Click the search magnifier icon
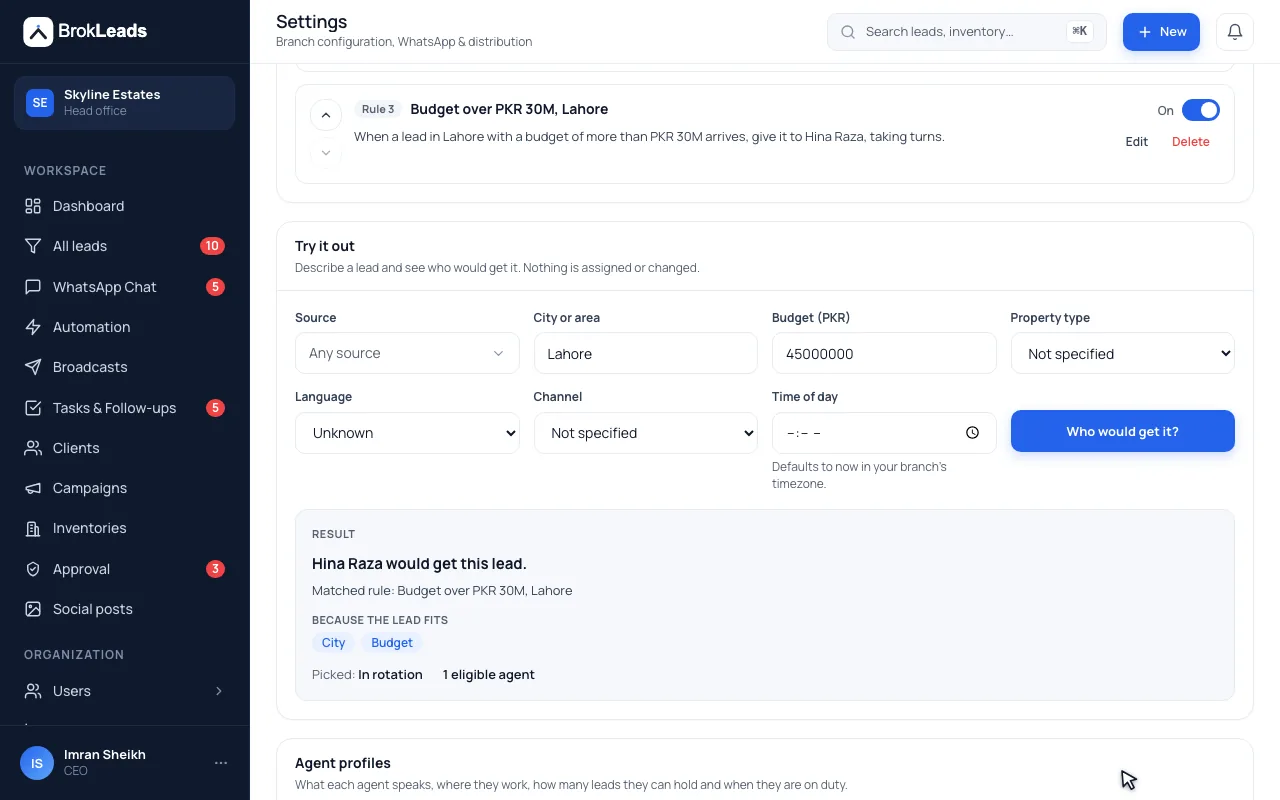 (x=848, y=32)
